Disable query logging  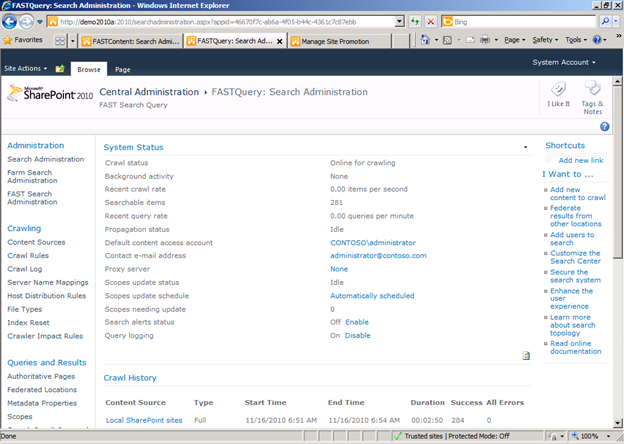357,336
